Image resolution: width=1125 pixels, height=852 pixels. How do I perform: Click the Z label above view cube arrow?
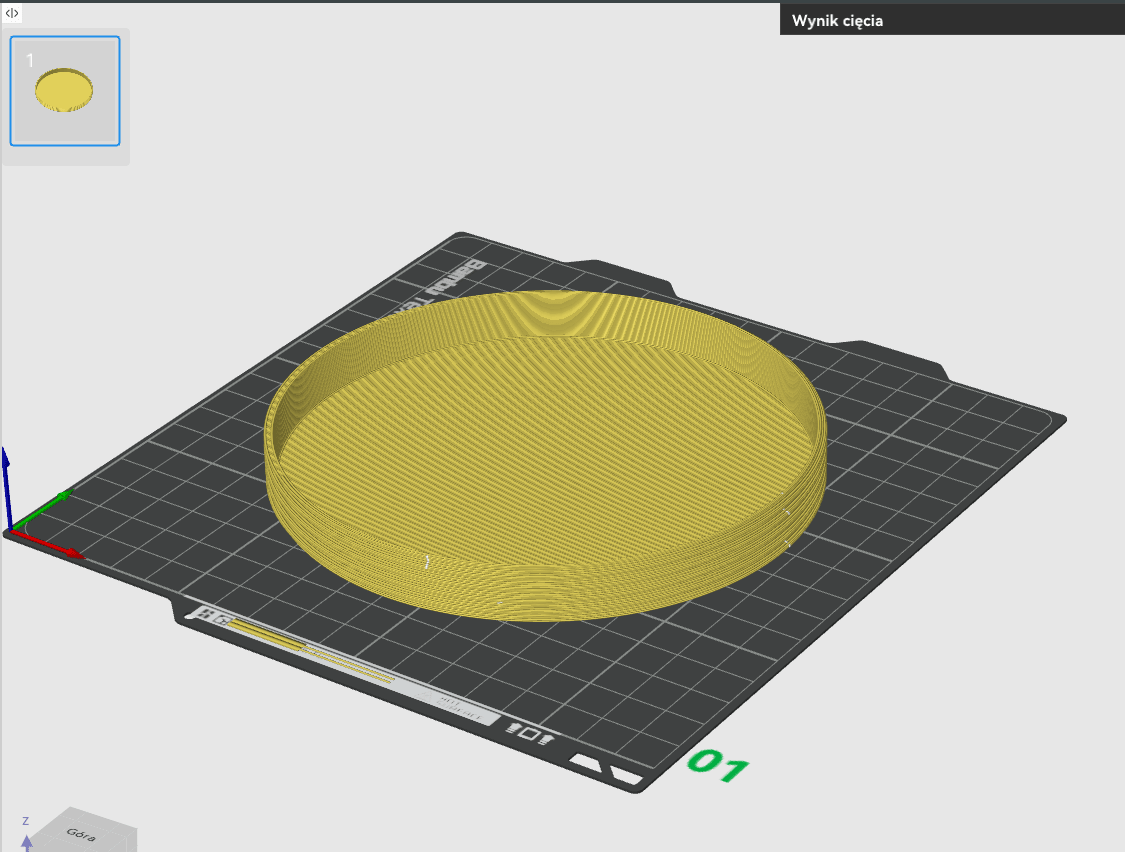click(25, 820)
